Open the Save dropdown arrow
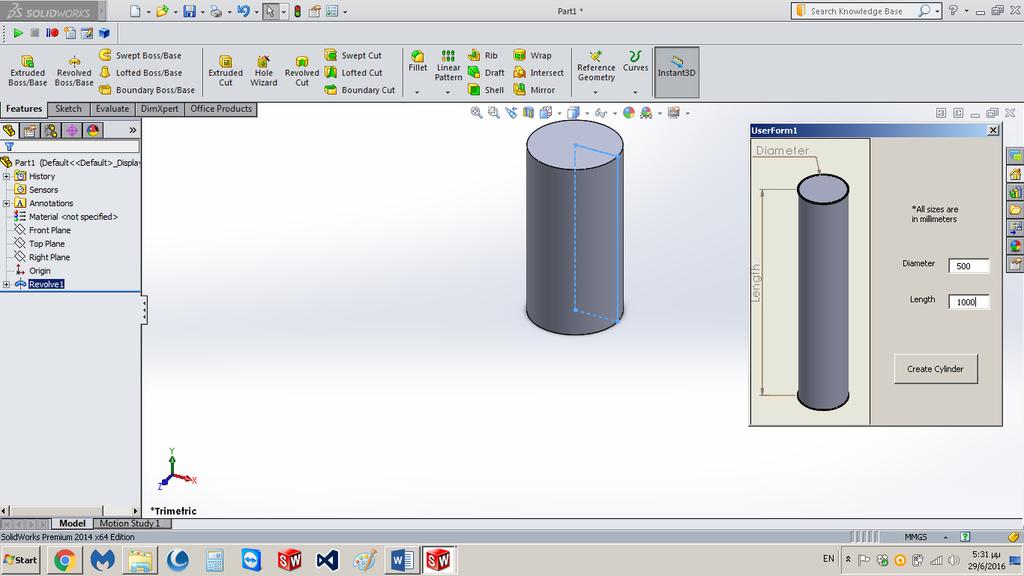Image resolution: width=1024 pixels, height=576 pixels. 202,12
